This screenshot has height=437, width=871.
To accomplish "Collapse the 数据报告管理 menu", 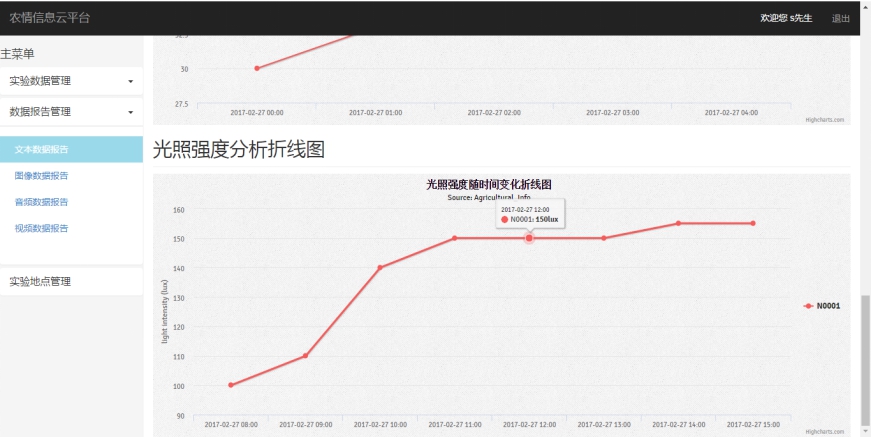I will 71,112.
